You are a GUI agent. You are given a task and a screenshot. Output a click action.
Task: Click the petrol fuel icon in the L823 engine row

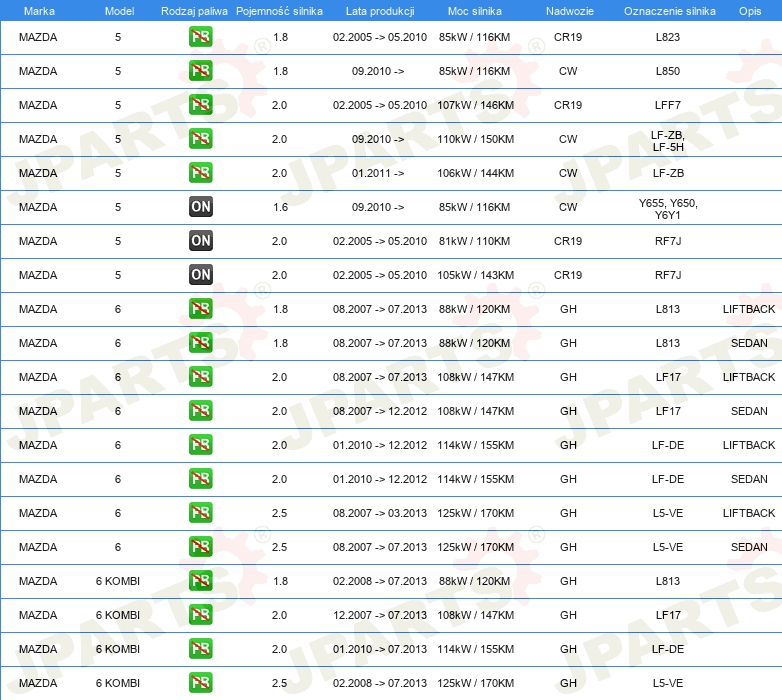coord(200,37)
